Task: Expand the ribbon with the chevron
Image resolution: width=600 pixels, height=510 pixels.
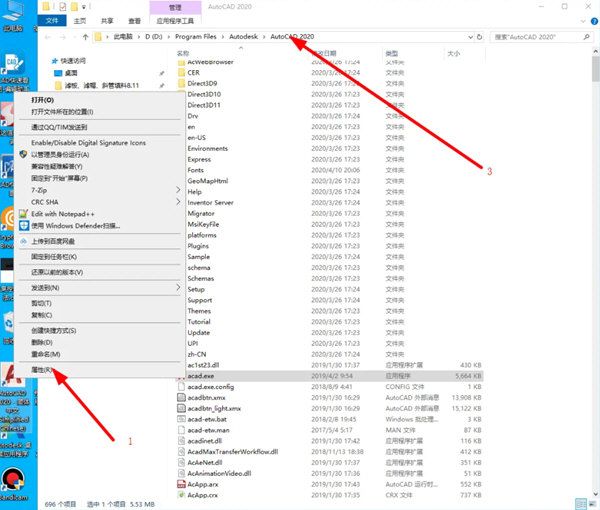Action: coord(583,21)
